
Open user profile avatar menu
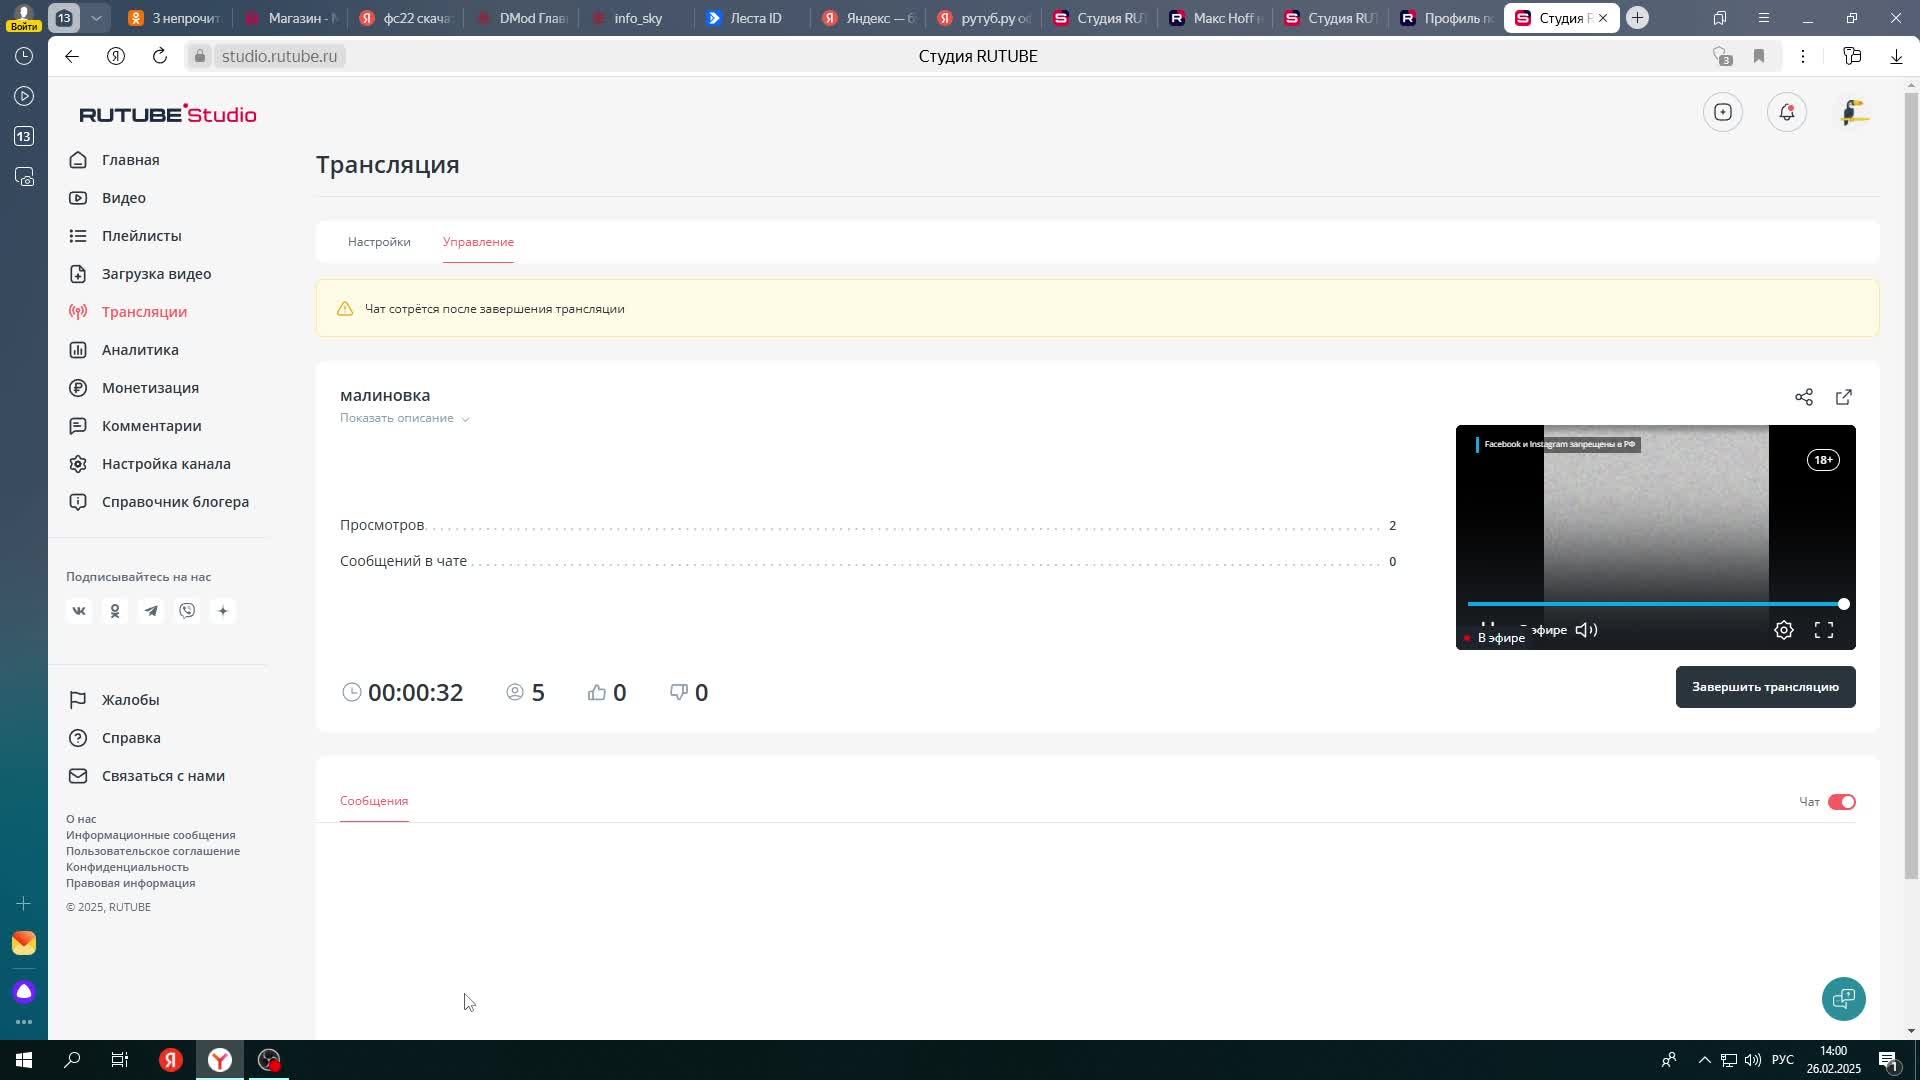[1853, 112]
